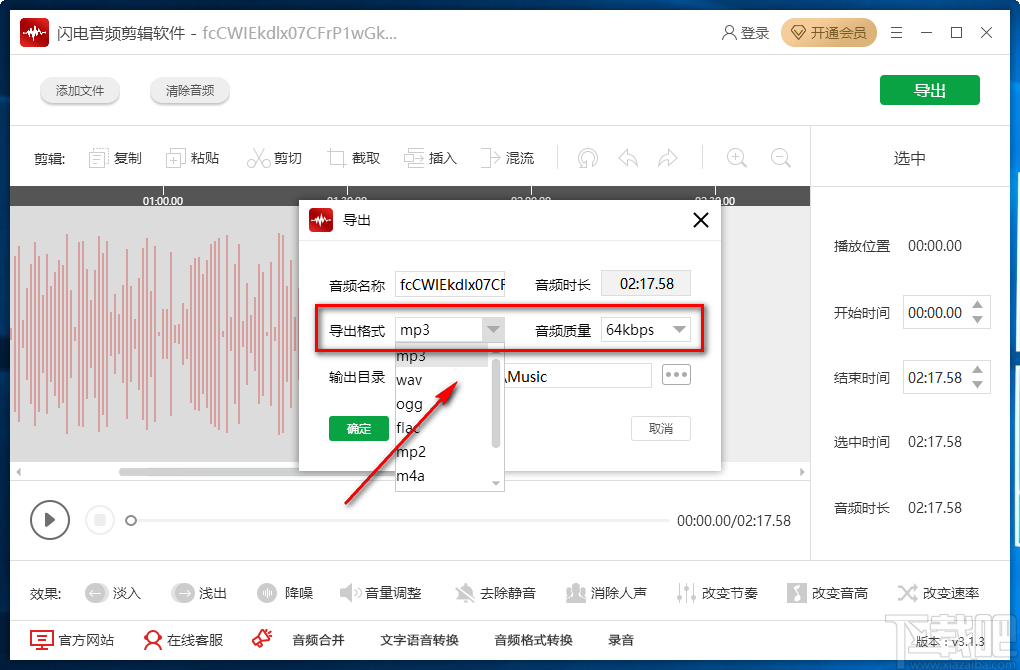
Task: Click the green Export (导出) button
Action: click(x=930, y=90)
